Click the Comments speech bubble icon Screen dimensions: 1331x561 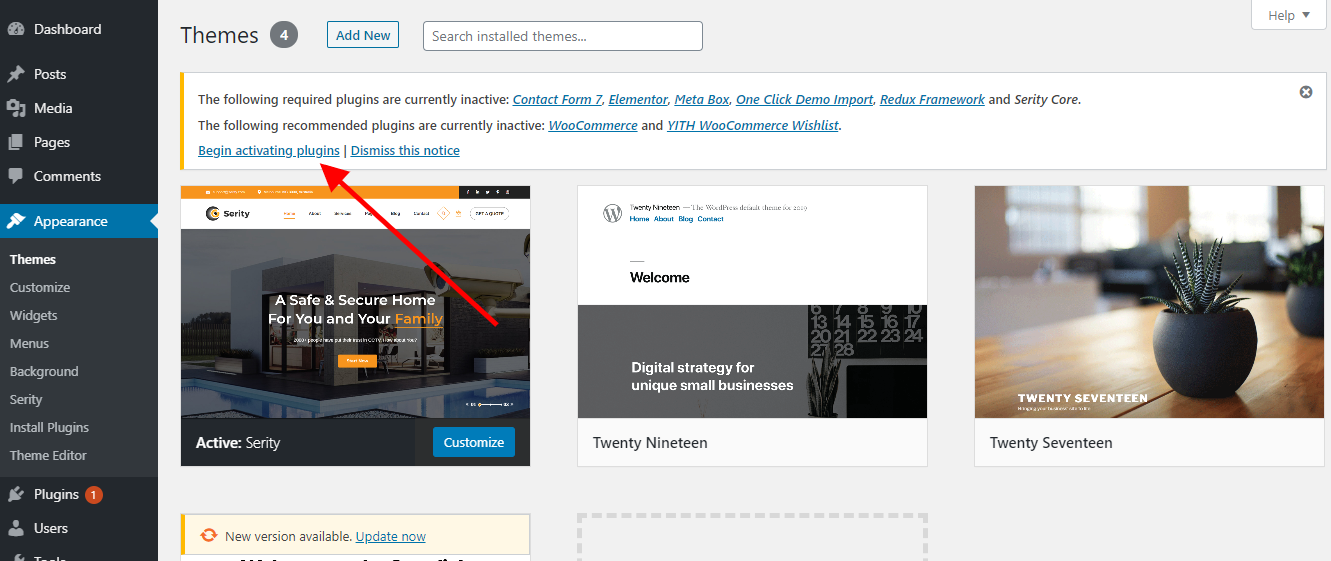coord(16,176)
